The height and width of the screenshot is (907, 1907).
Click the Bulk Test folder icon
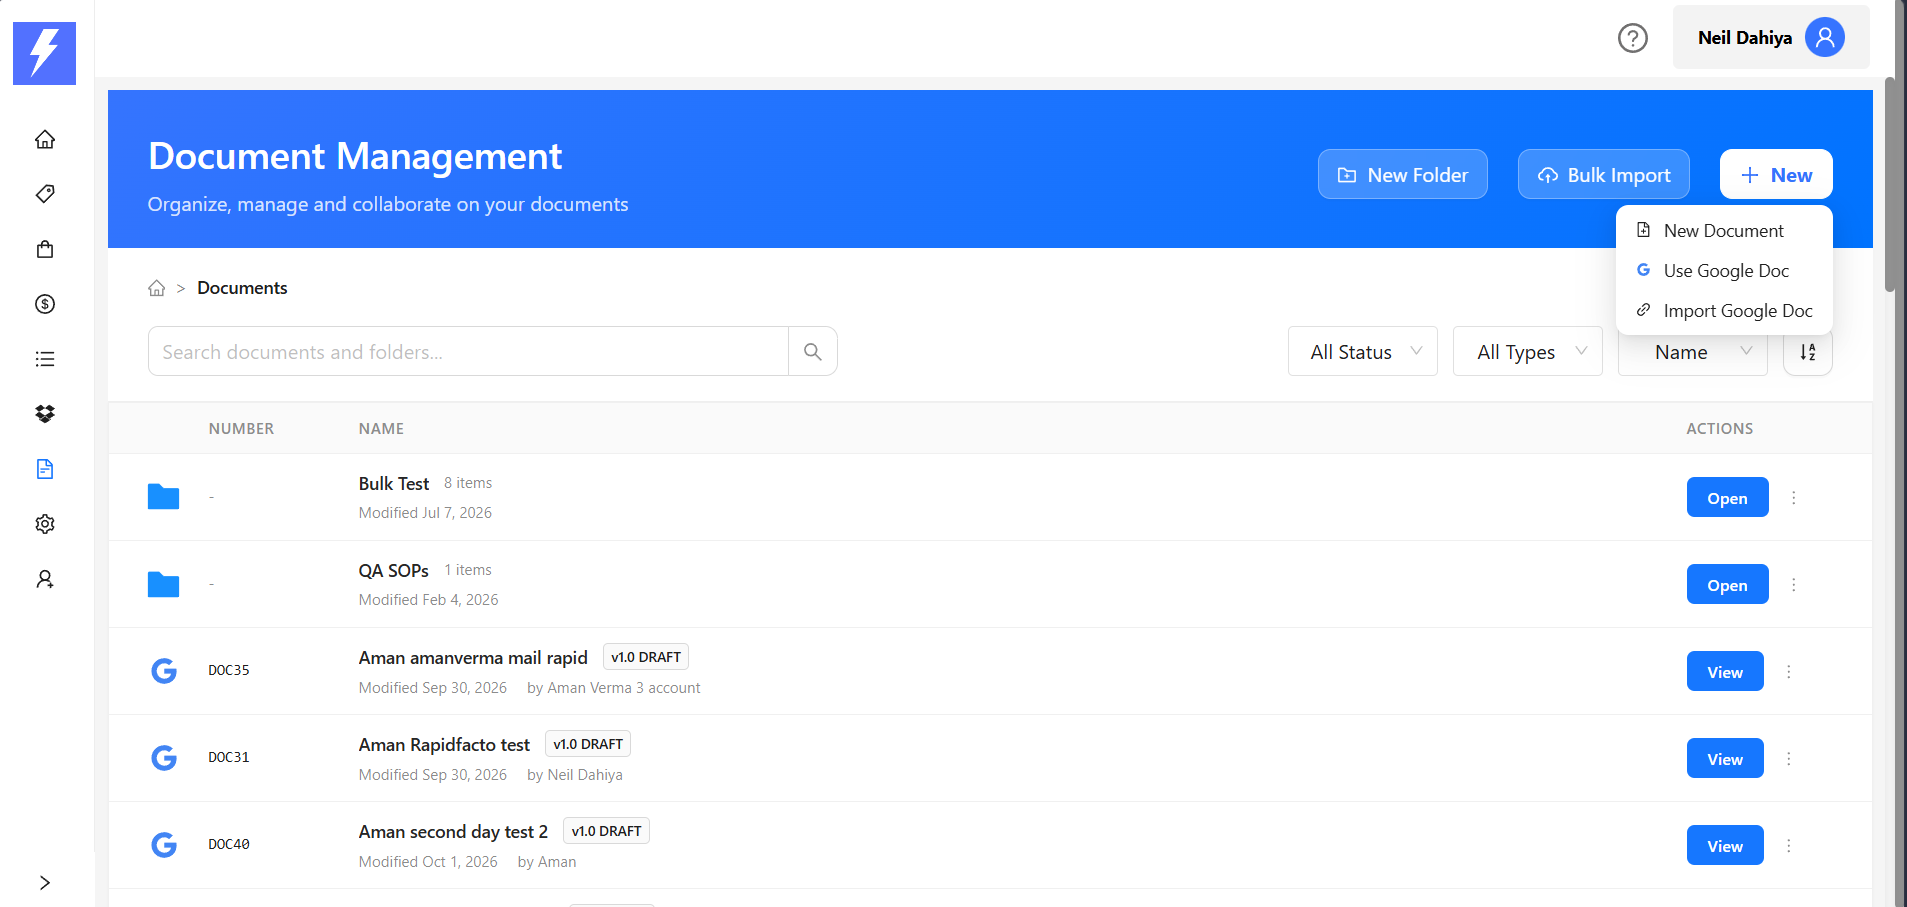tap(163, 496)
